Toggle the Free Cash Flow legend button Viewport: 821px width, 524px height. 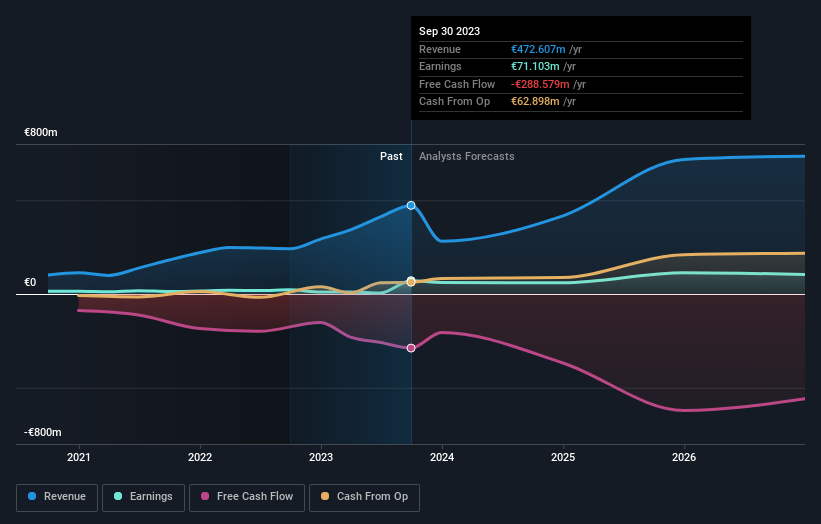[247, 497]
